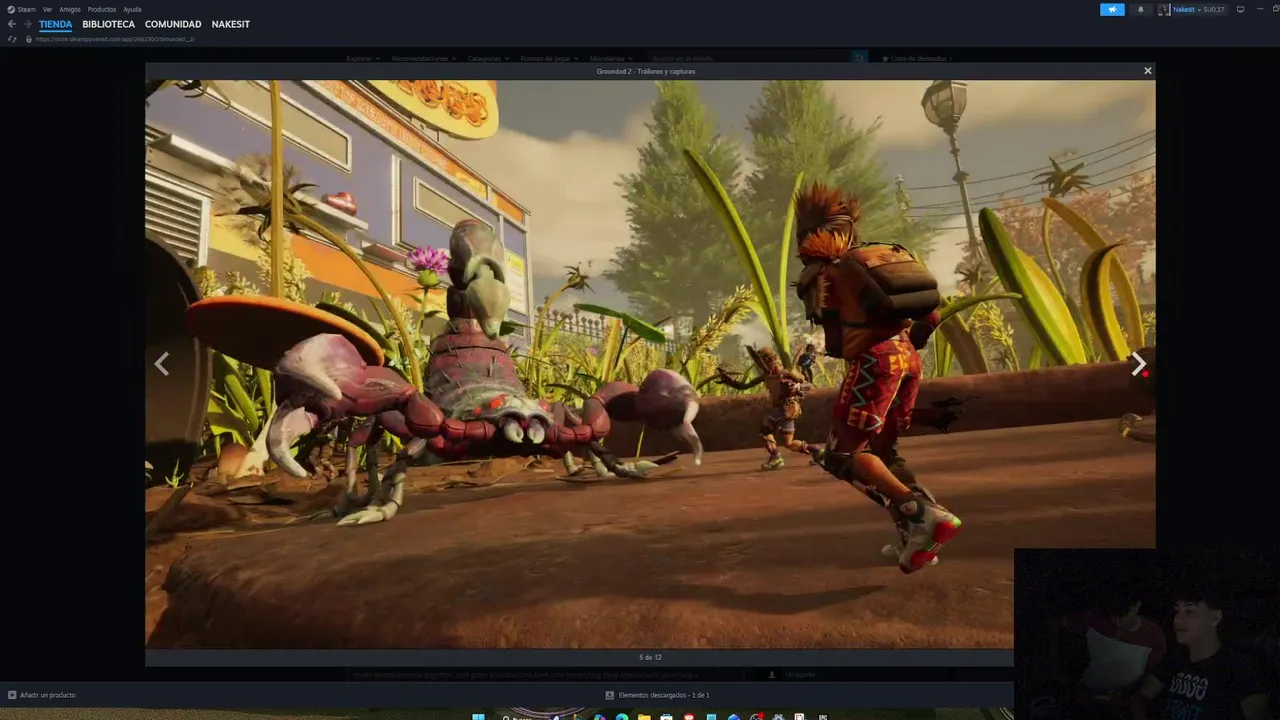Click the downloads icon in bottom bar
Screen dimensions: 1280x720
coord(610,695)
